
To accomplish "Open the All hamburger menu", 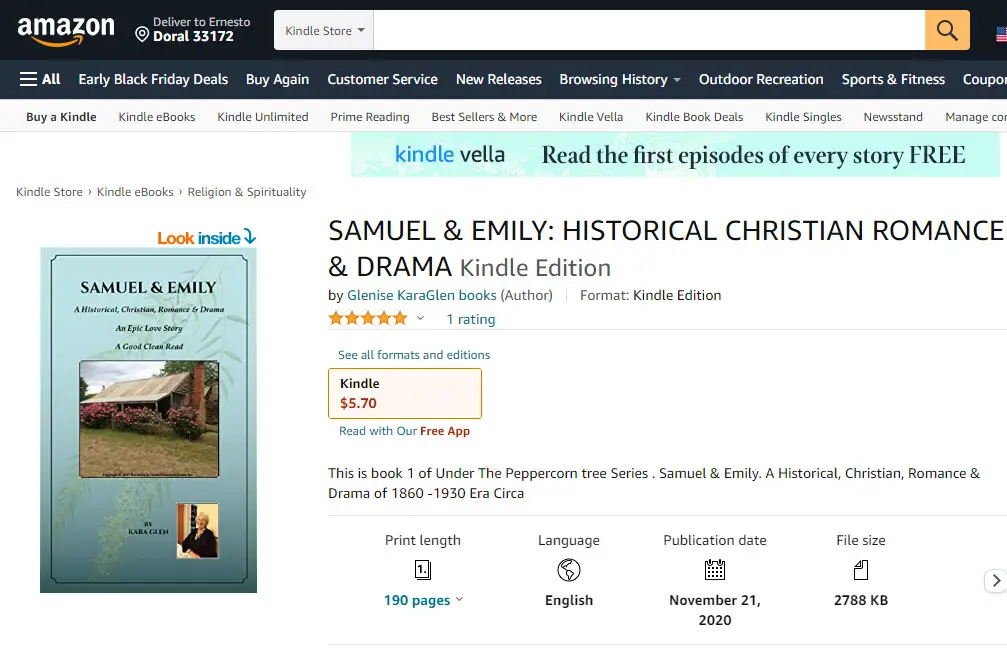I will pos(40,79).
